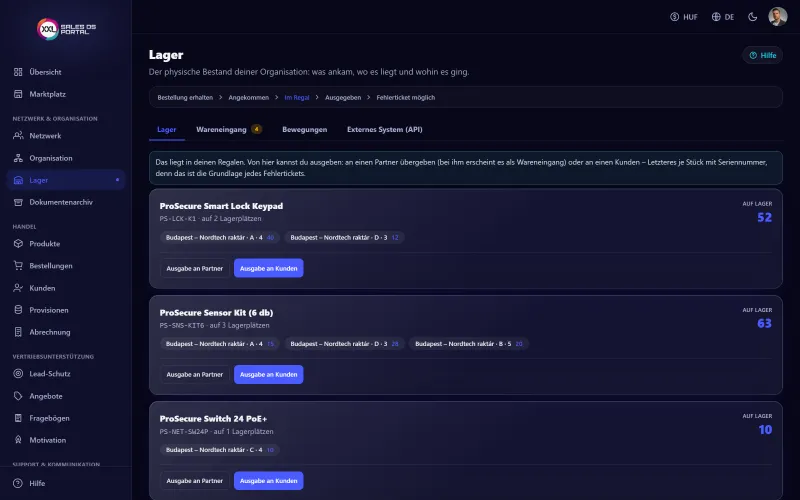800x500 pixels.
Task: Click the Wareneingang count badge 4
Action: coord(257,130)
